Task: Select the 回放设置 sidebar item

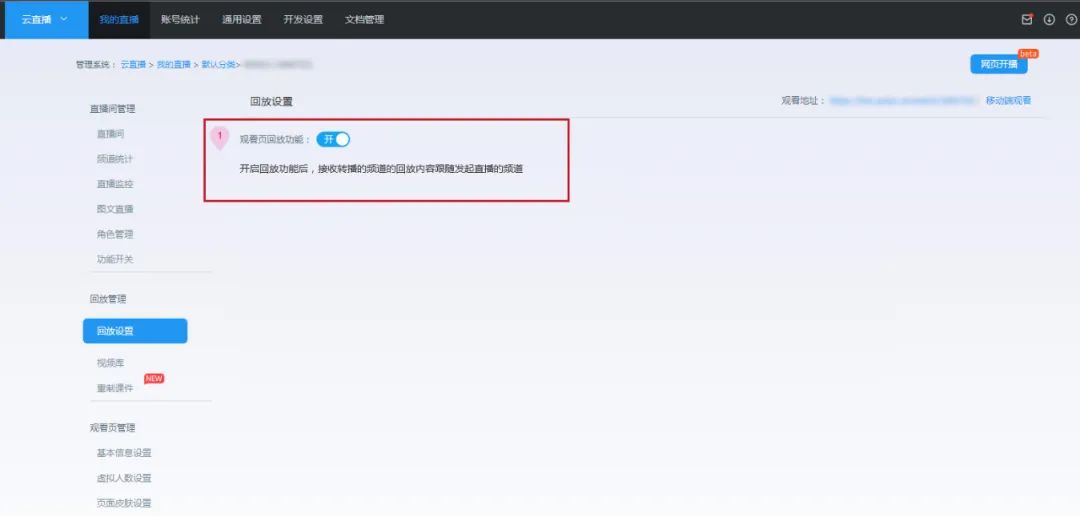Action: (135, 331)
